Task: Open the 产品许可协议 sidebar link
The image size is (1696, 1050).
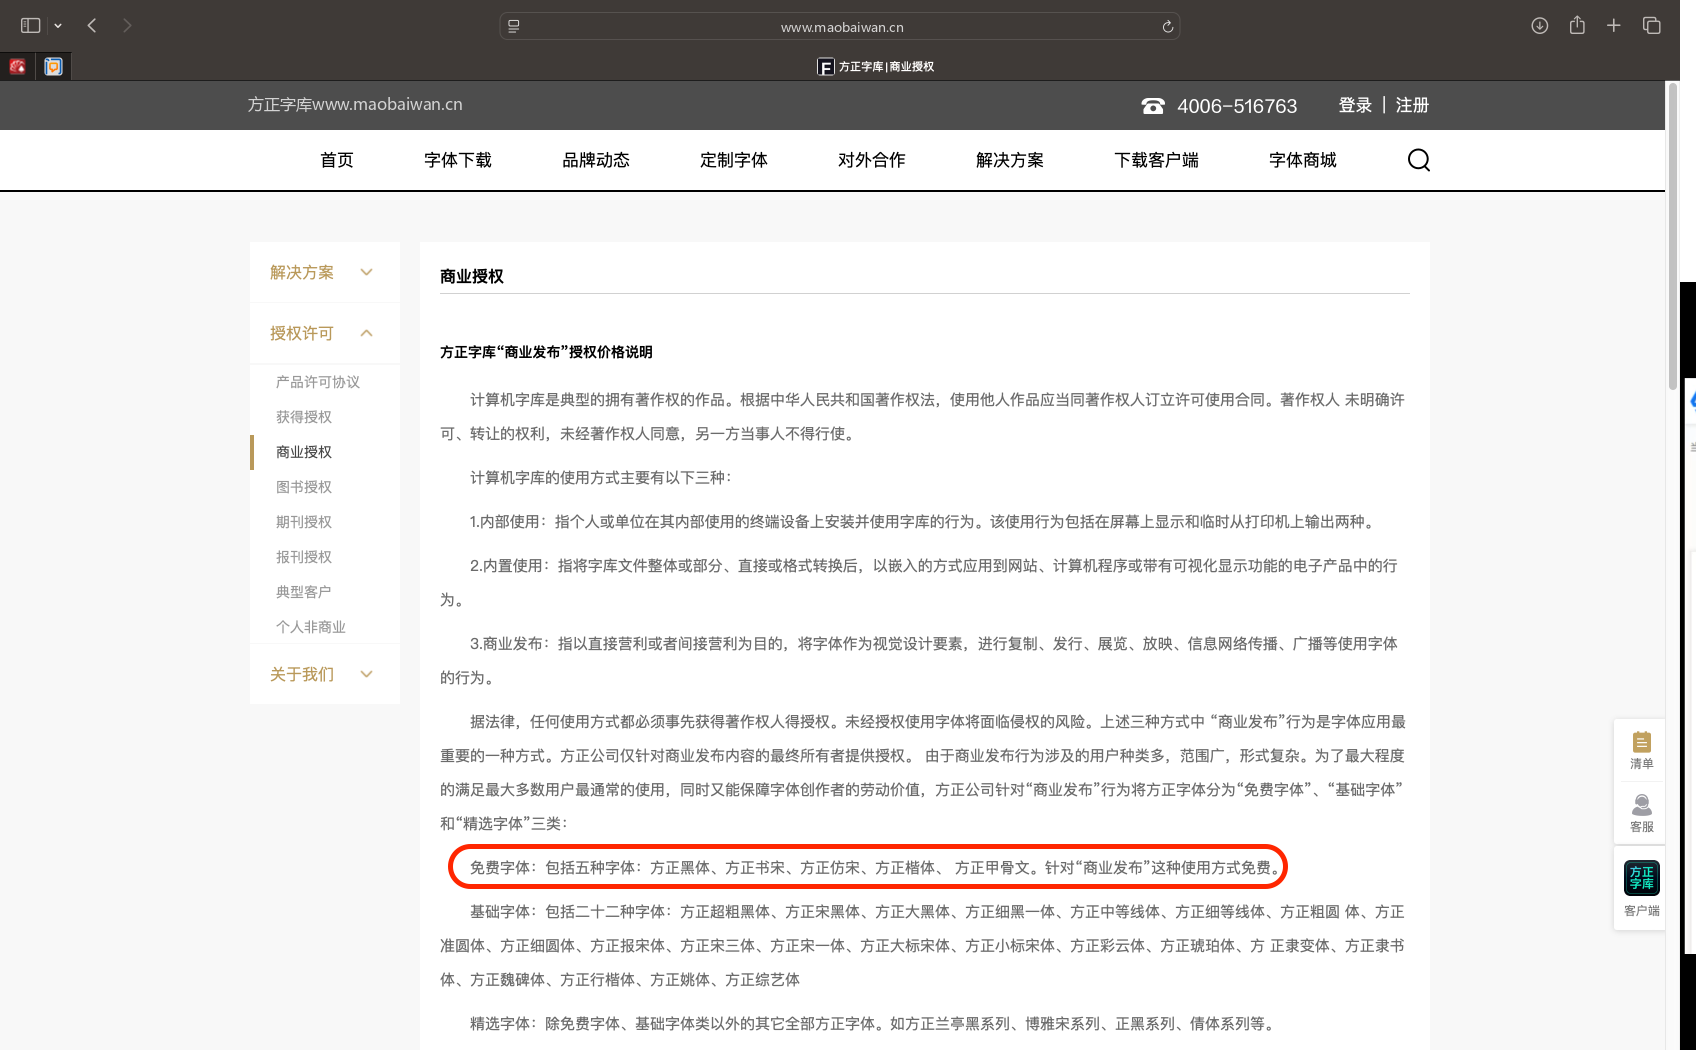Action: click(318, 382)
